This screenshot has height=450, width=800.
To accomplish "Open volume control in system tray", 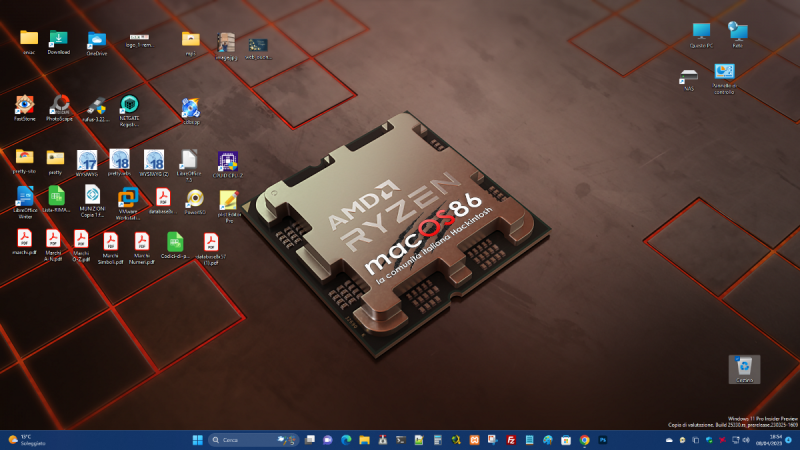I will tap(746, 440).
